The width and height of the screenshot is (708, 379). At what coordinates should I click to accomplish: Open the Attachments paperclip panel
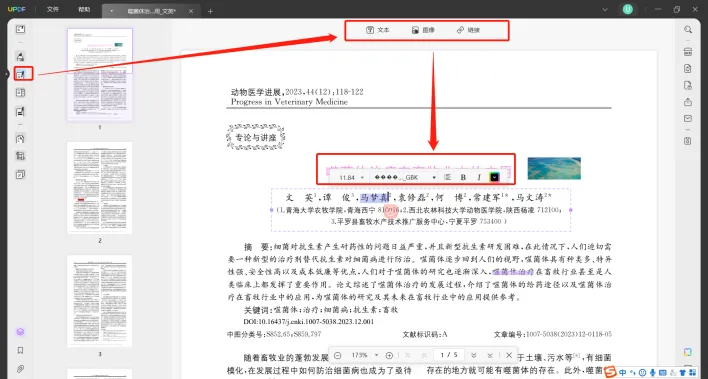20,369
